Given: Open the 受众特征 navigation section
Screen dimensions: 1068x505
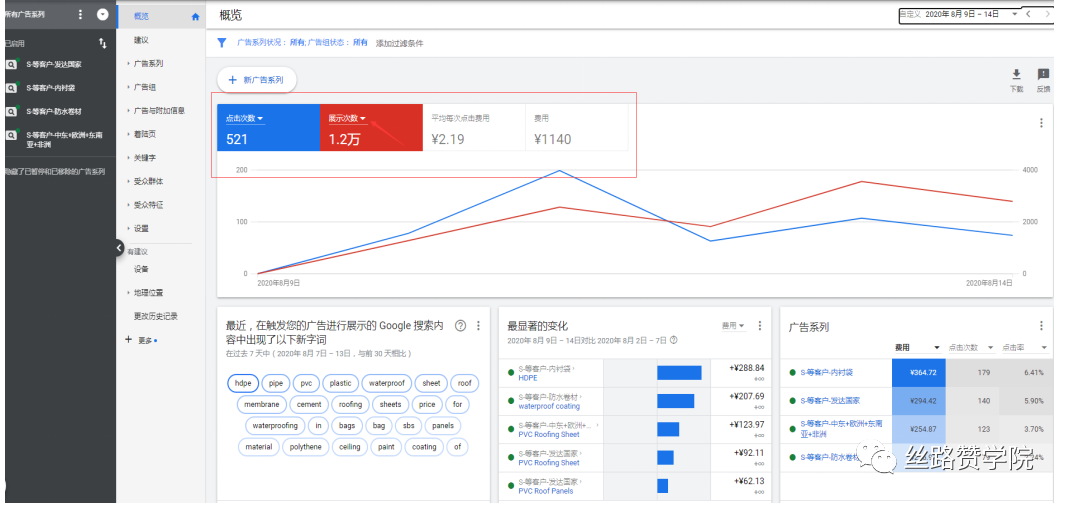Looking at the screenshot, I should [148, 204].
